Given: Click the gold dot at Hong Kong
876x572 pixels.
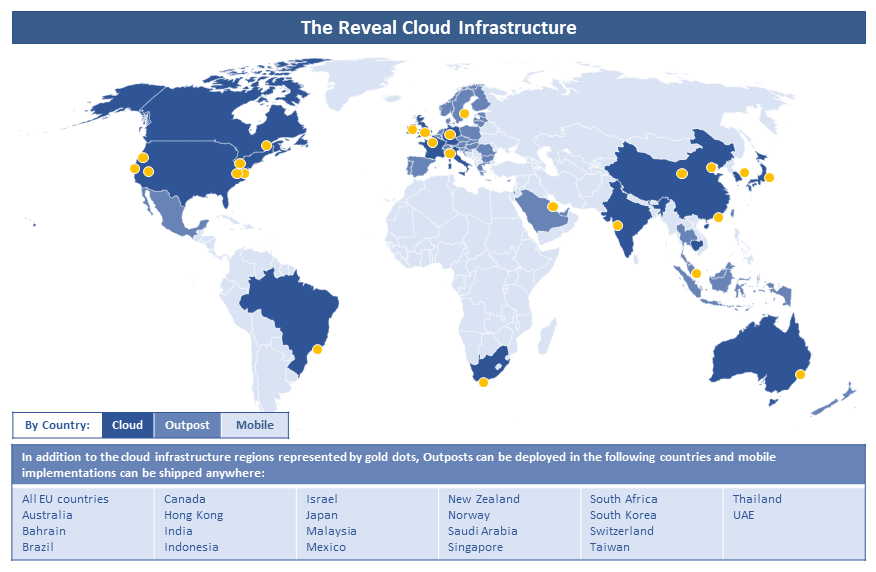Looking at the screenshot, I should click(x=718, y=217).
